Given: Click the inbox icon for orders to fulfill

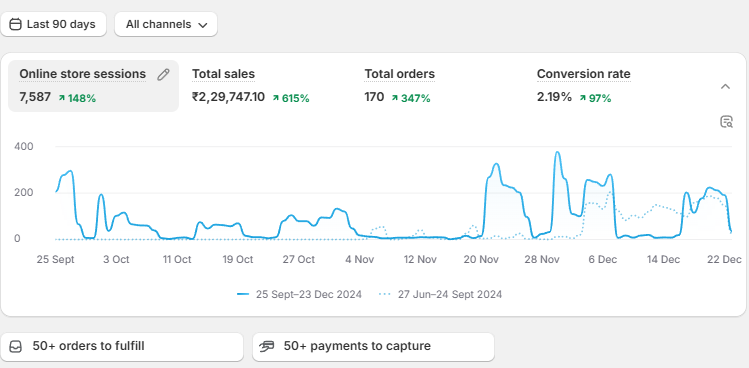Looking at the screenshot, I should coord(16,346).
